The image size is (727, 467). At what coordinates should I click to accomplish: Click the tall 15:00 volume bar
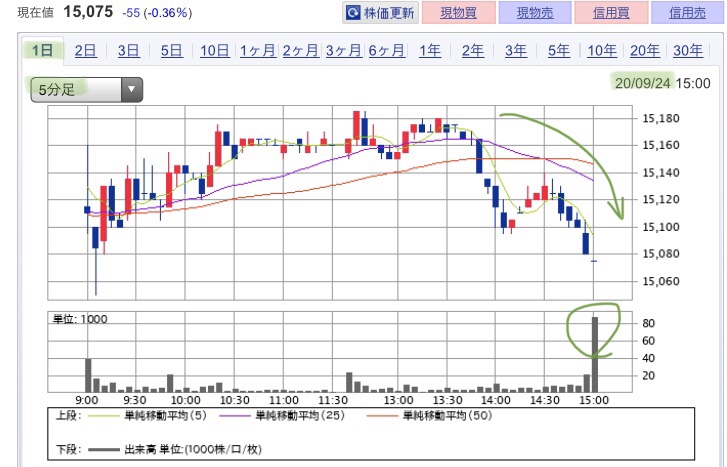pos(594,355)
